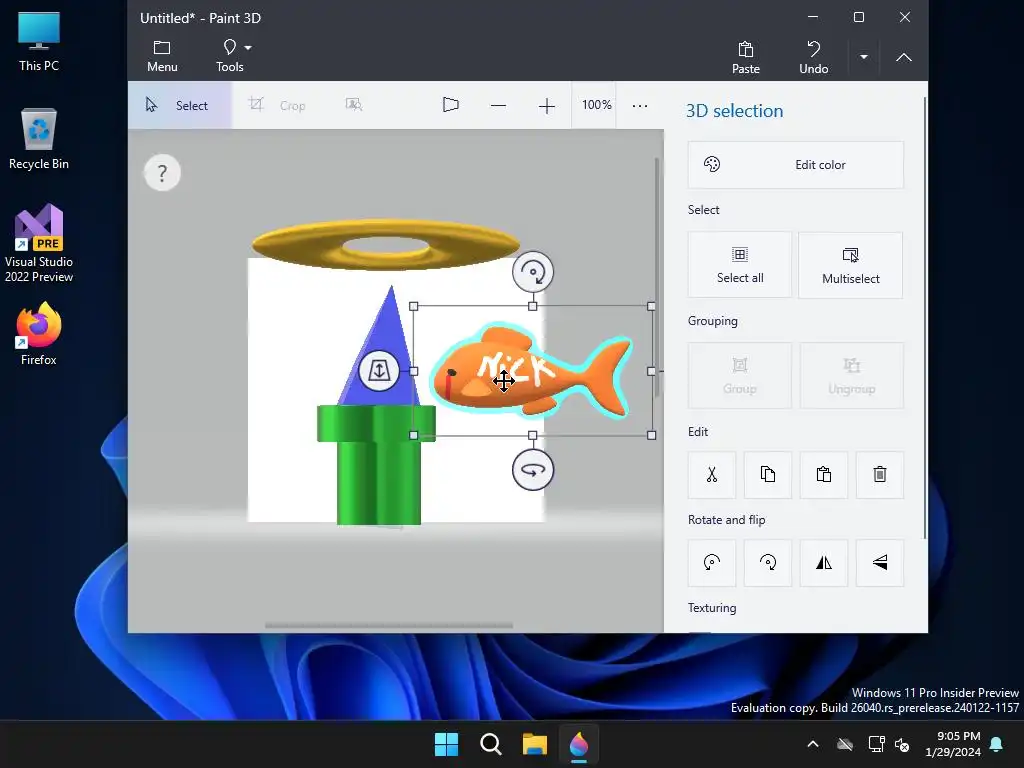Paste using the Edit section clipboard icon
This screenshot has width=1024, height=768.
[x=824, y=475]
